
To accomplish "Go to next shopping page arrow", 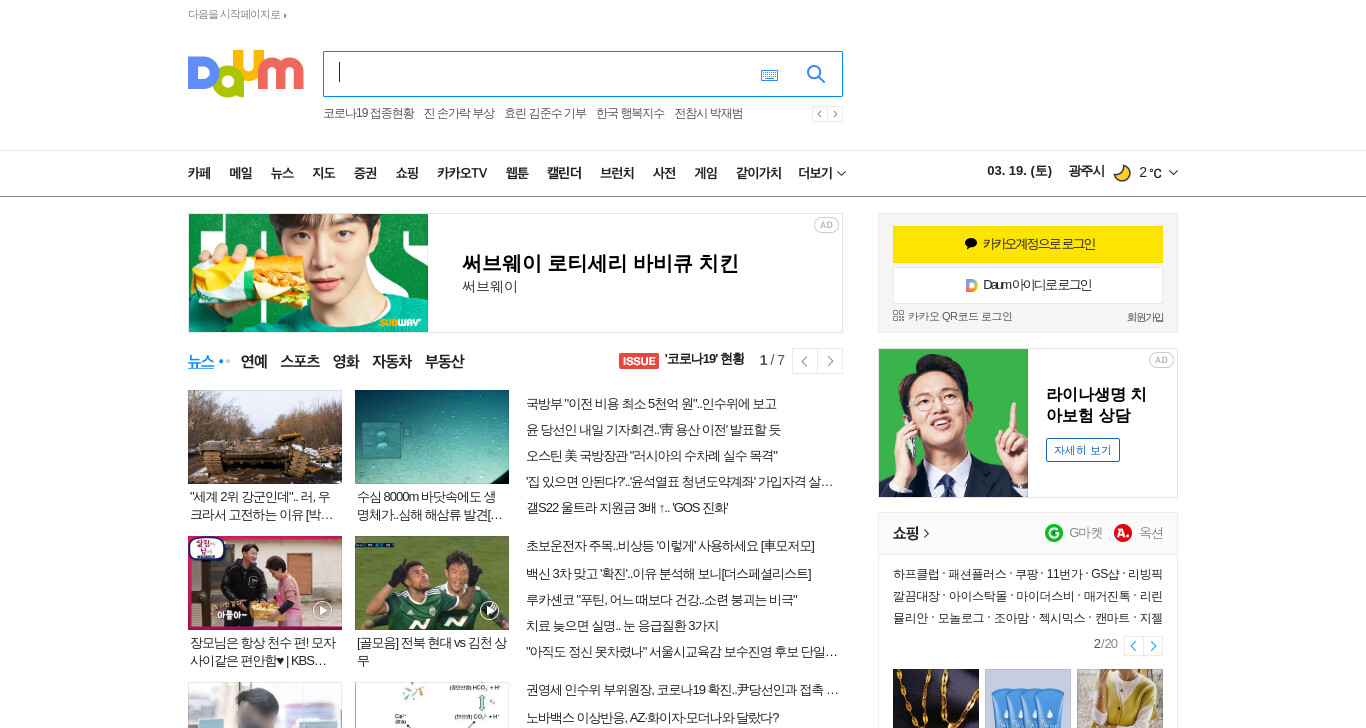I will 1153,646.
